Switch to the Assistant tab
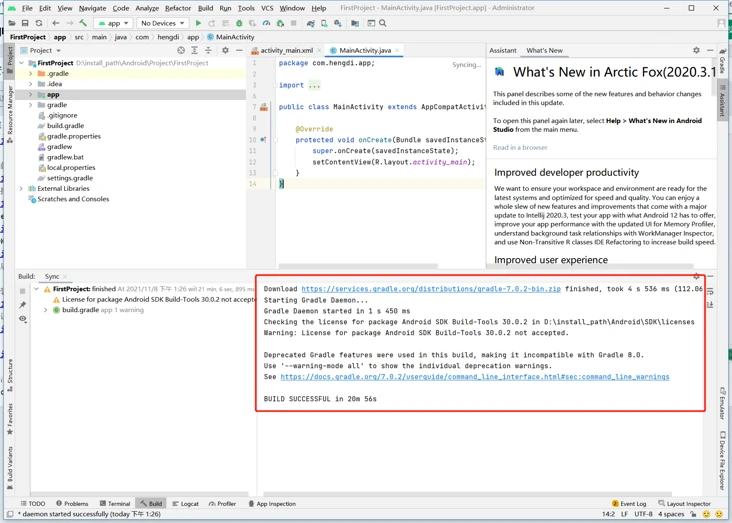The height and width of the screenshot is (523, 732). [503, 50]
